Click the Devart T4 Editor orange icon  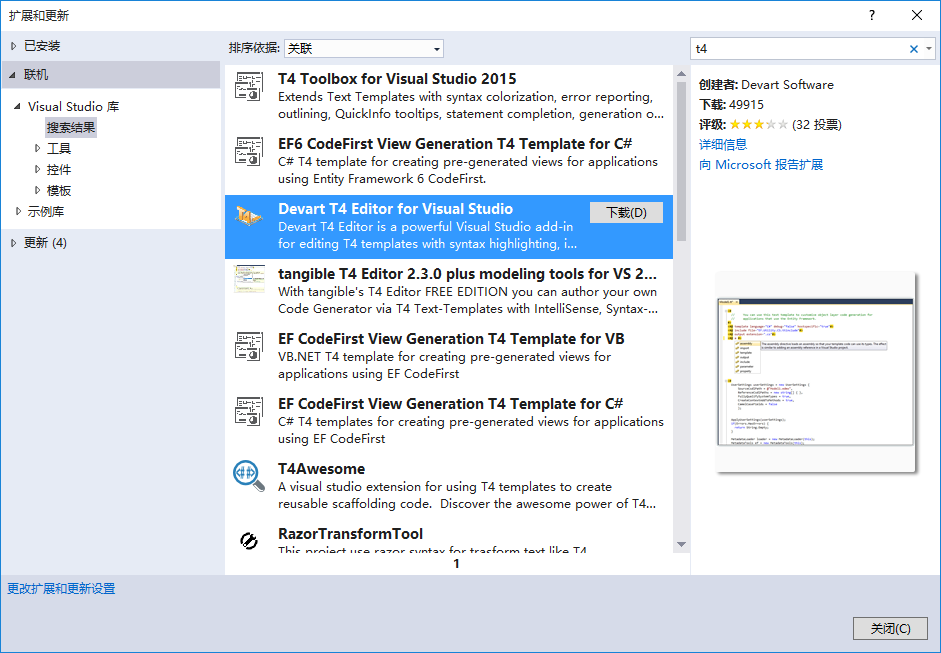pos(248,216)
